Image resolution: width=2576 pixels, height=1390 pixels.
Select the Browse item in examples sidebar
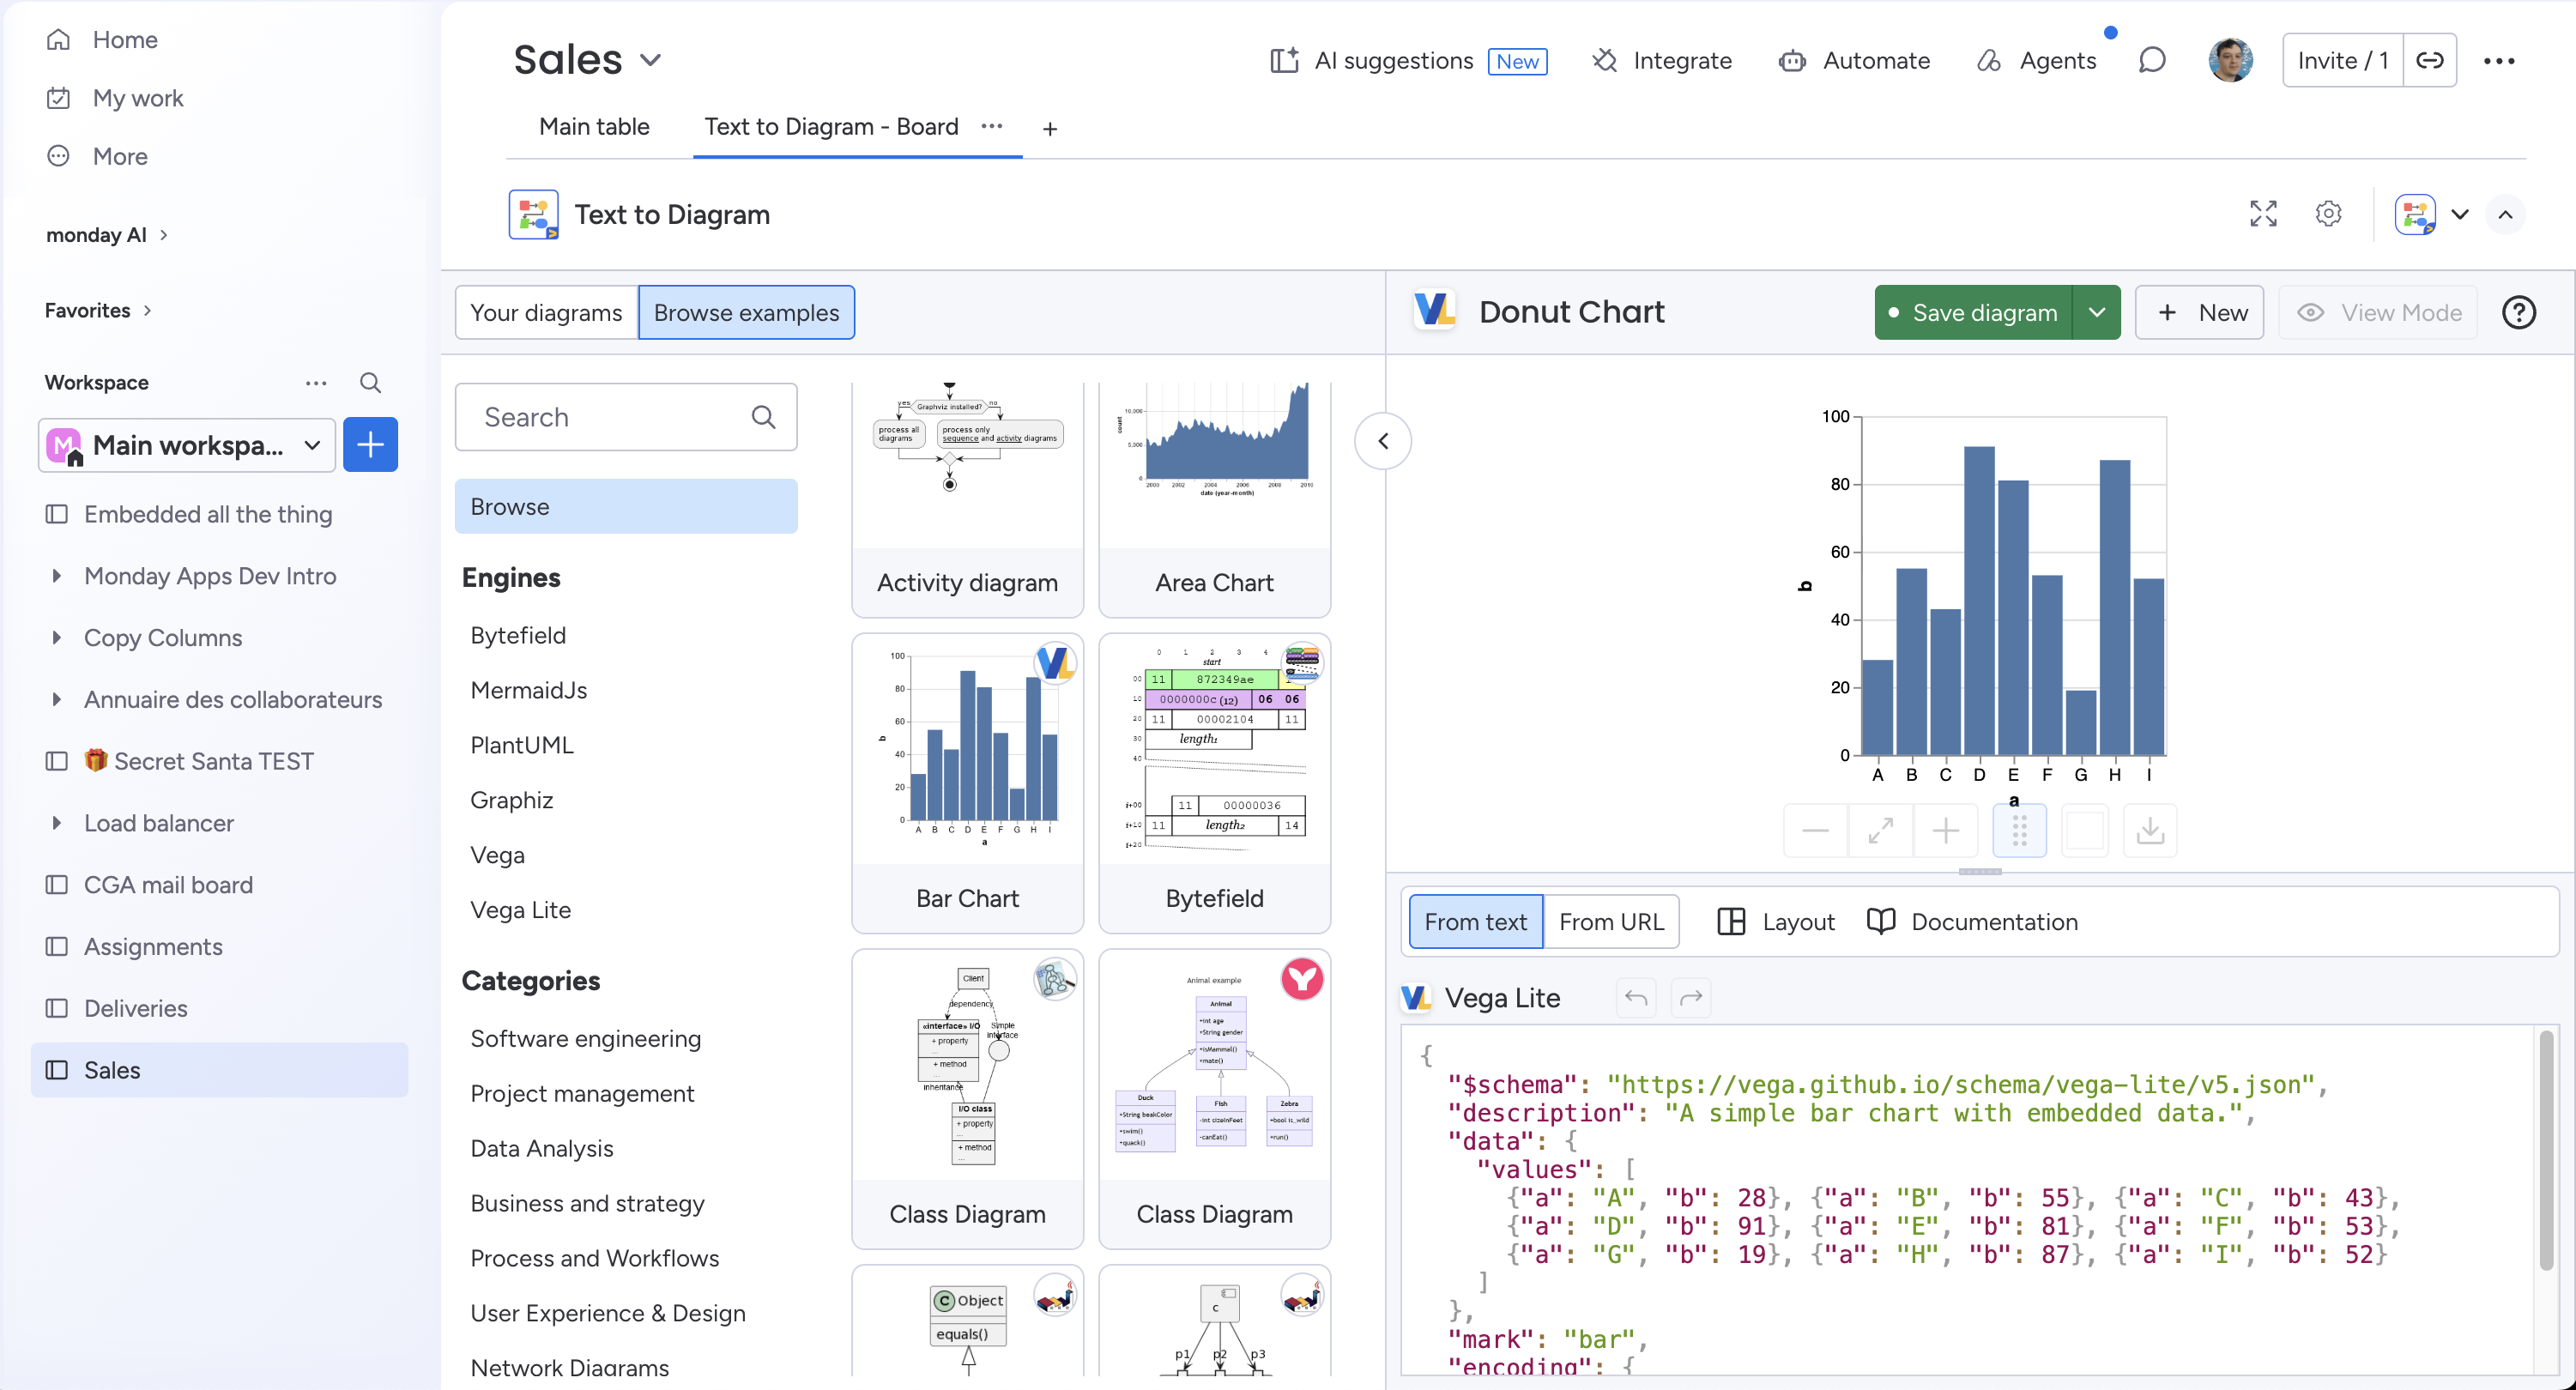(626, 507)
